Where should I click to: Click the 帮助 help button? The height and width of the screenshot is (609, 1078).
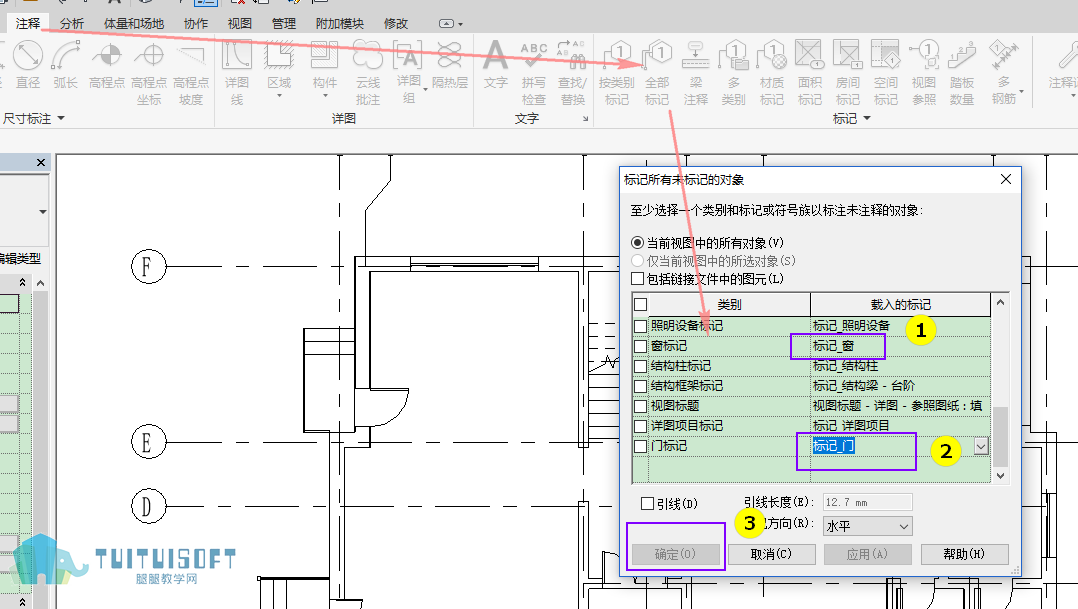(x=964, y=554)
